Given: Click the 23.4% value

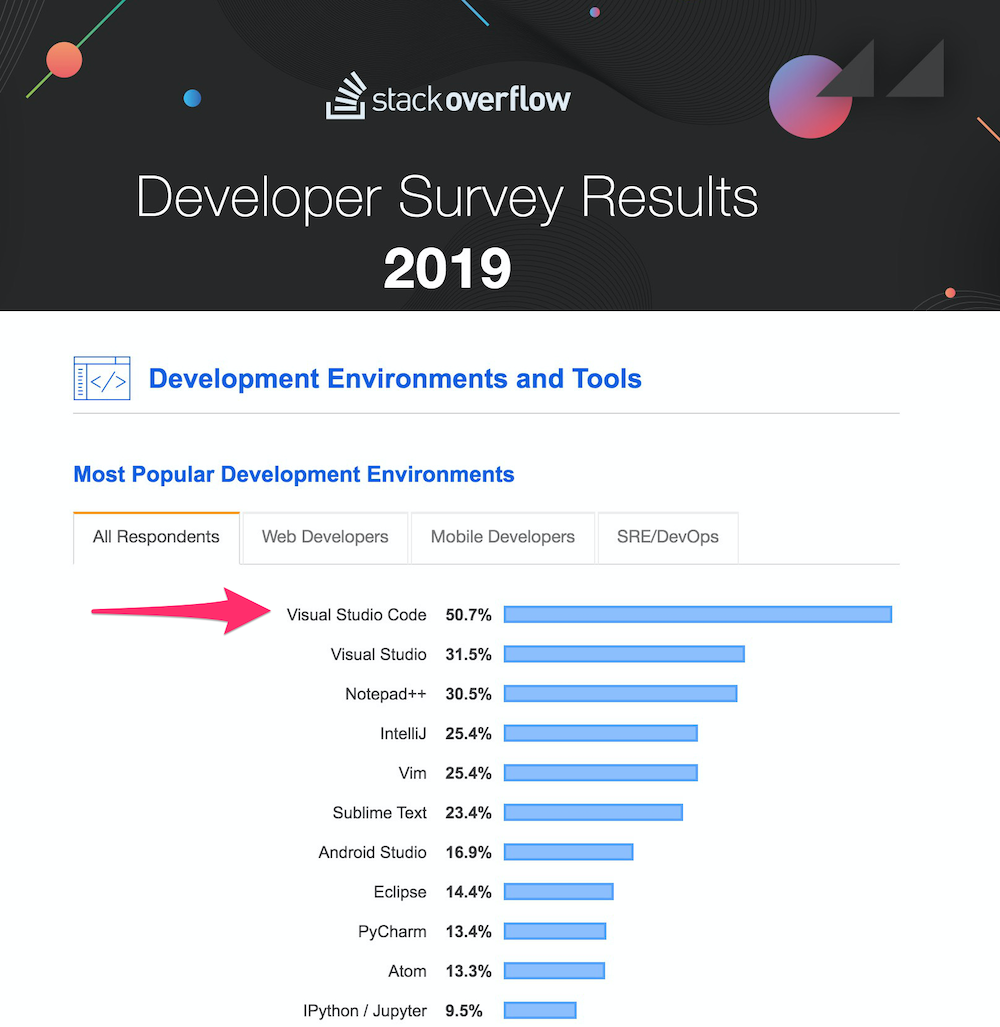Looking at the screenshot, I should 468,813.
